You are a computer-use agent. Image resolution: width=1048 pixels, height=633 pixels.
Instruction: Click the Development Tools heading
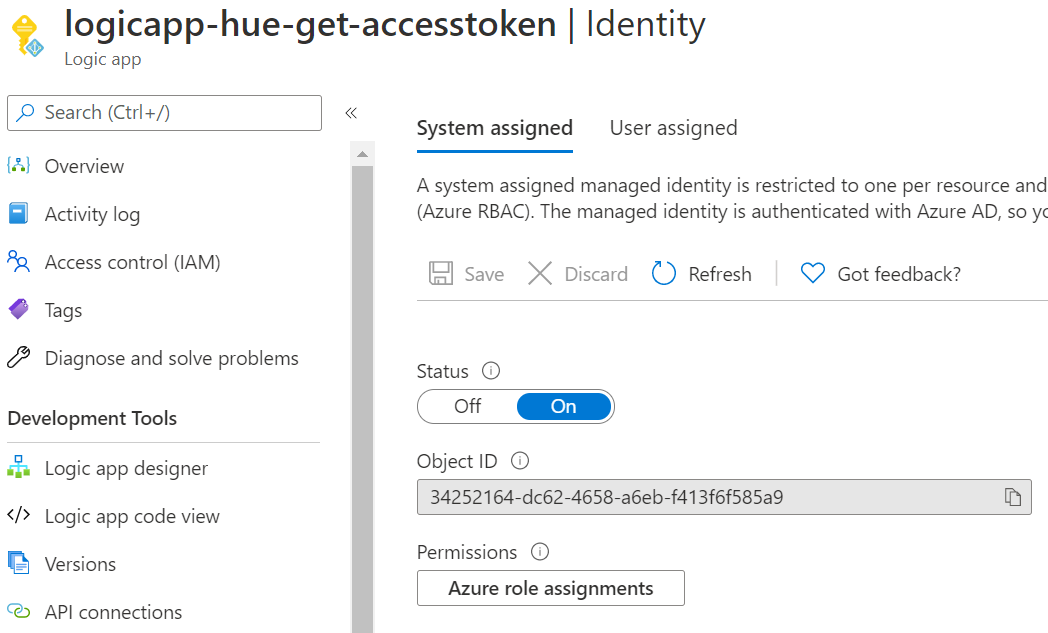click(x=92, y=418)
